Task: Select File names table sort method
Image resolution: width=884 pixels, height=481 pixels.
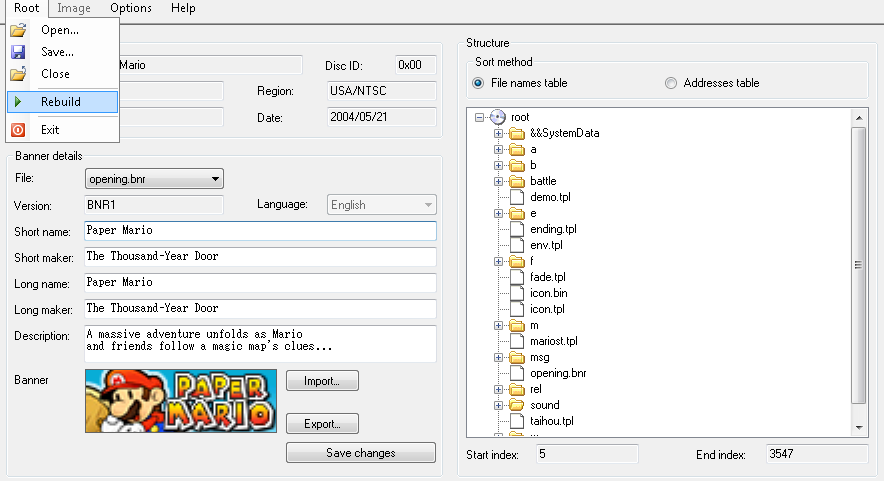Action: 478,83
